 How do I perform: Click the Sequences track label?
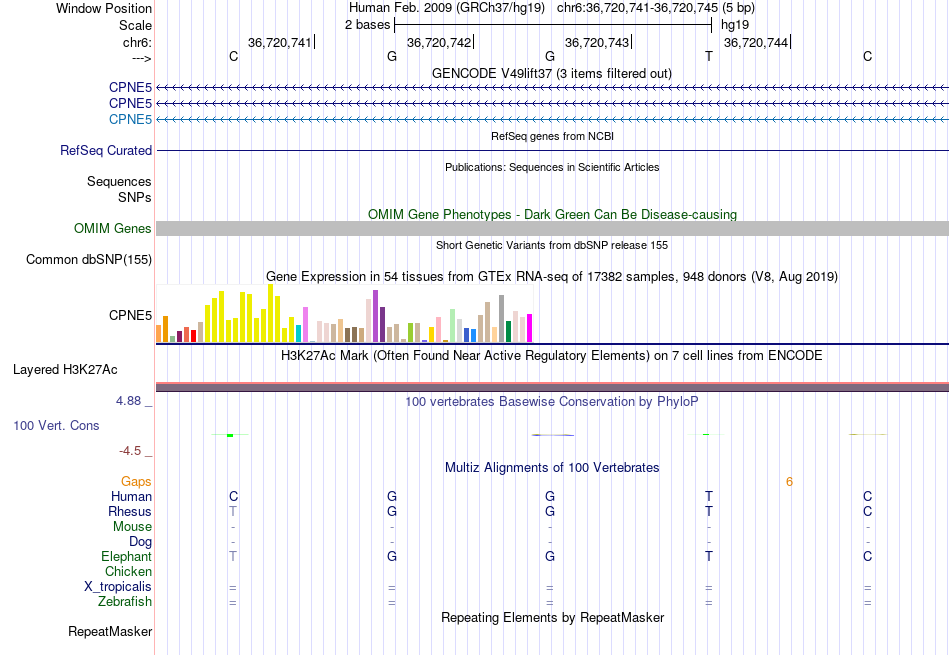119,181
